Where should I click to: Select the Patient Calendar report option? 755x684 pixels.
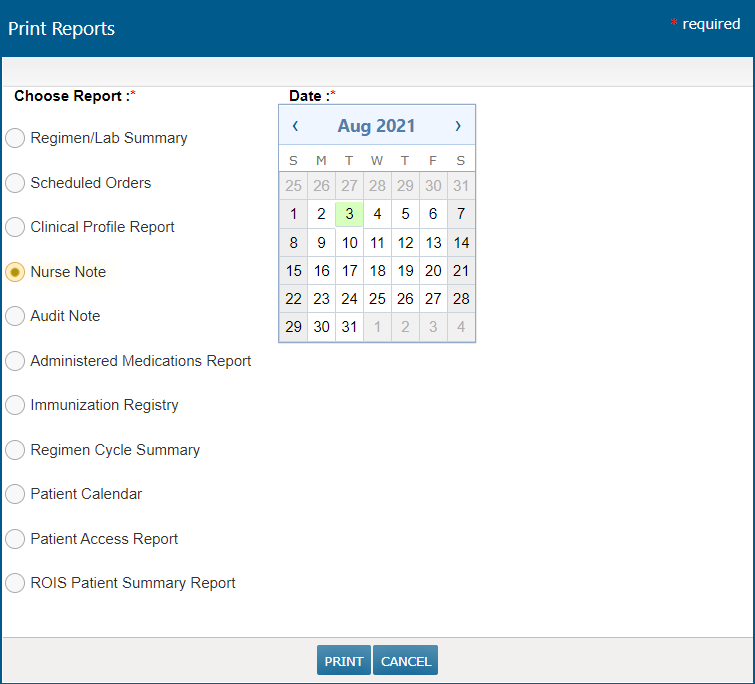coord(15,494)
